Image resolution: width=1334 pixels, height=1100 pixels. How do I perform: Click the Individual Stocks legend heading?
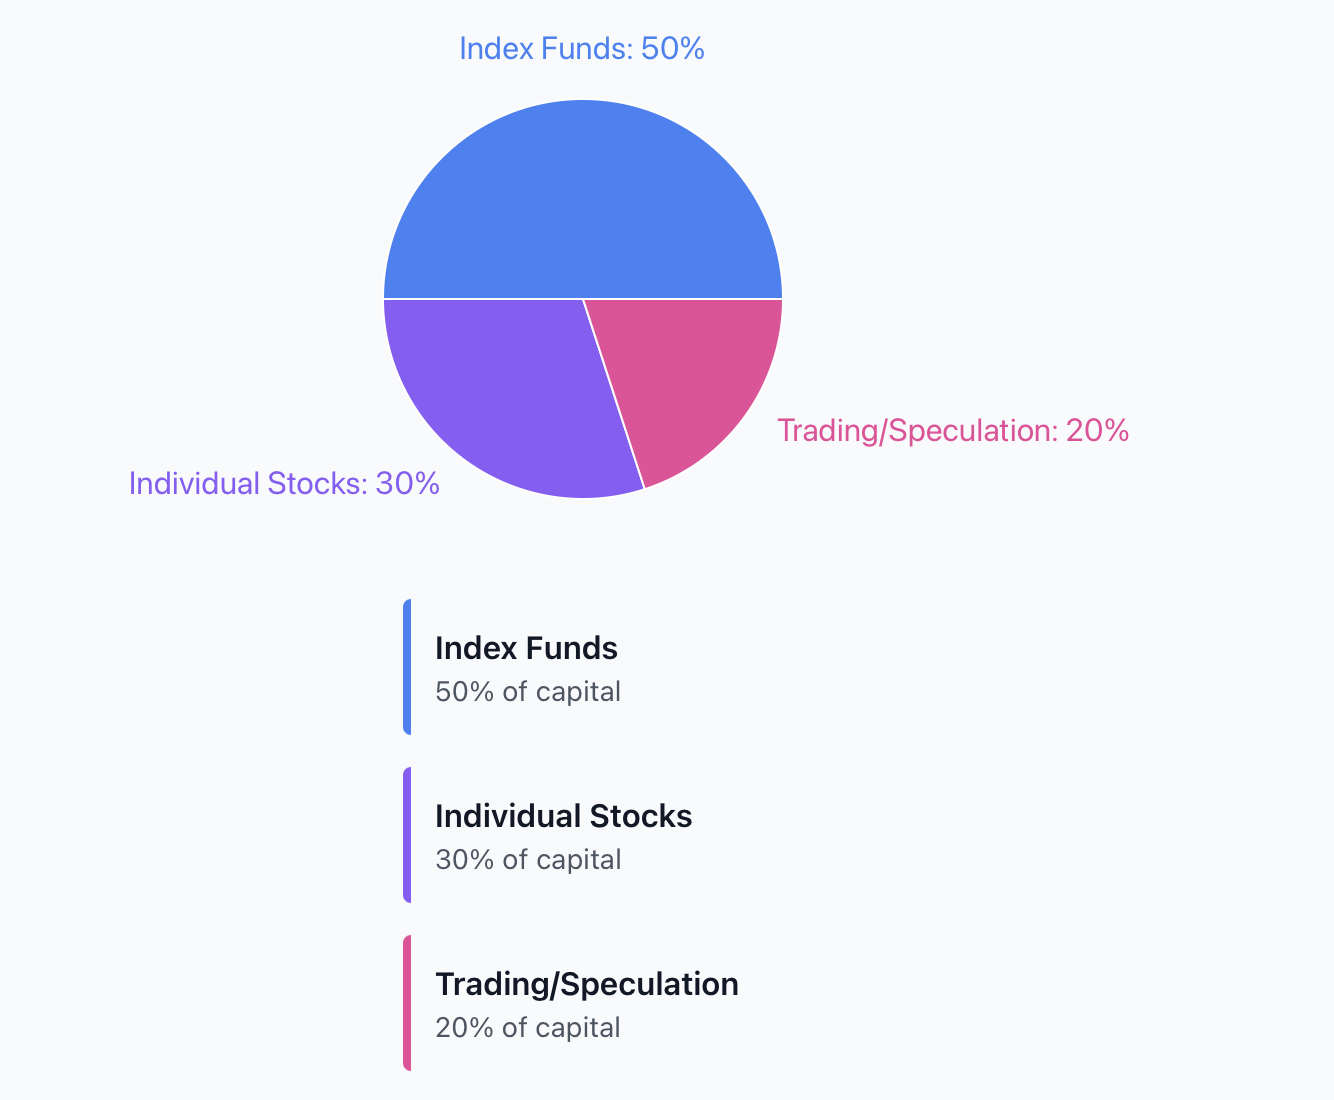click(x=563, y=816)
